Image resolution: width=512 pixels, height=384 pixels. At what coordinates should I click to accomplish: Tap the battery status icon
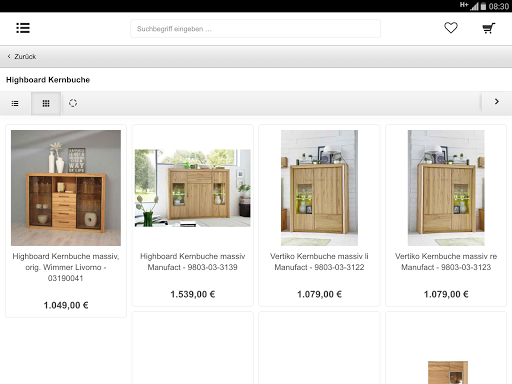pos(483,6)
